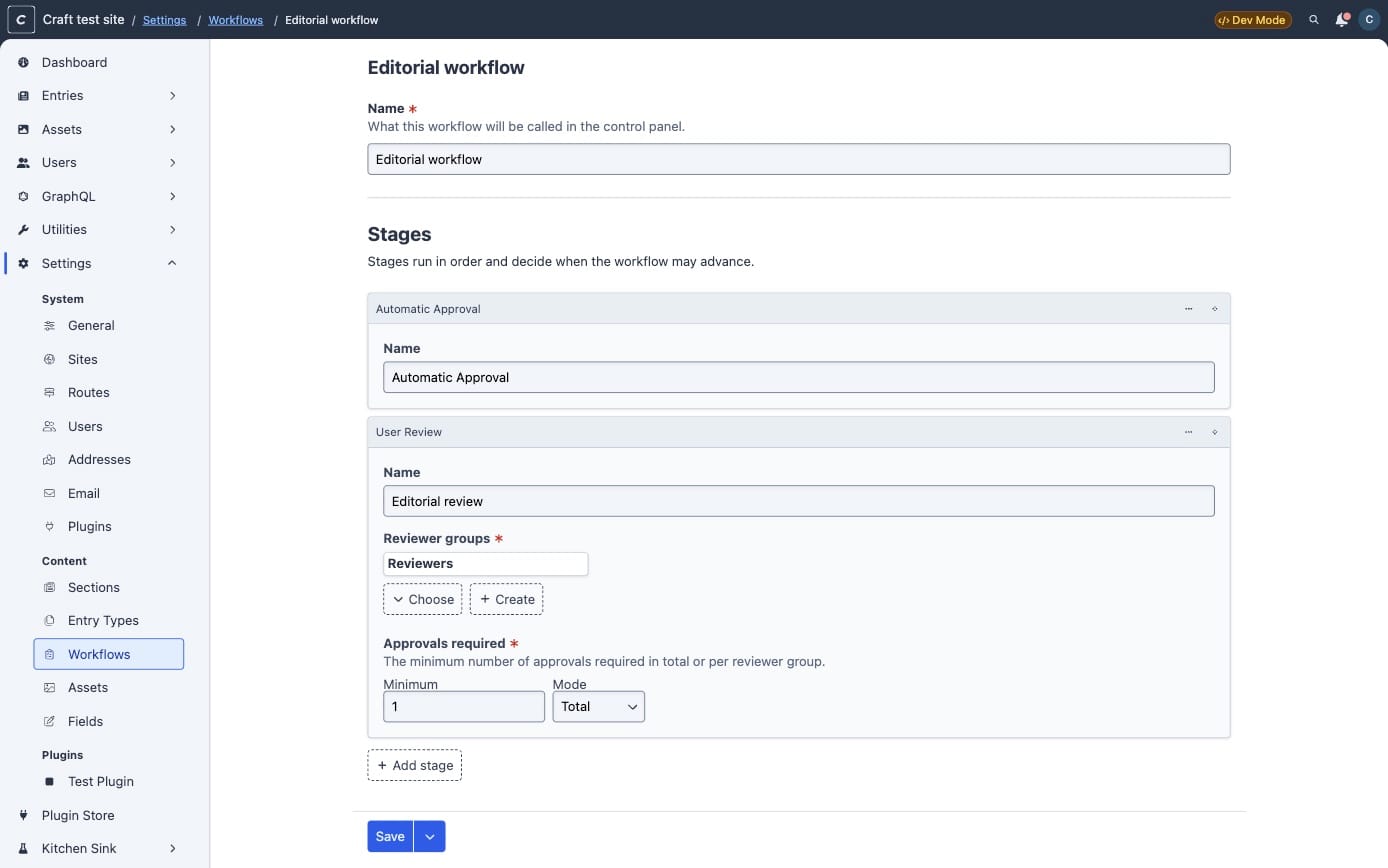Open the notifications bell icon
1388x868 pixels.
coord(1342,20)
